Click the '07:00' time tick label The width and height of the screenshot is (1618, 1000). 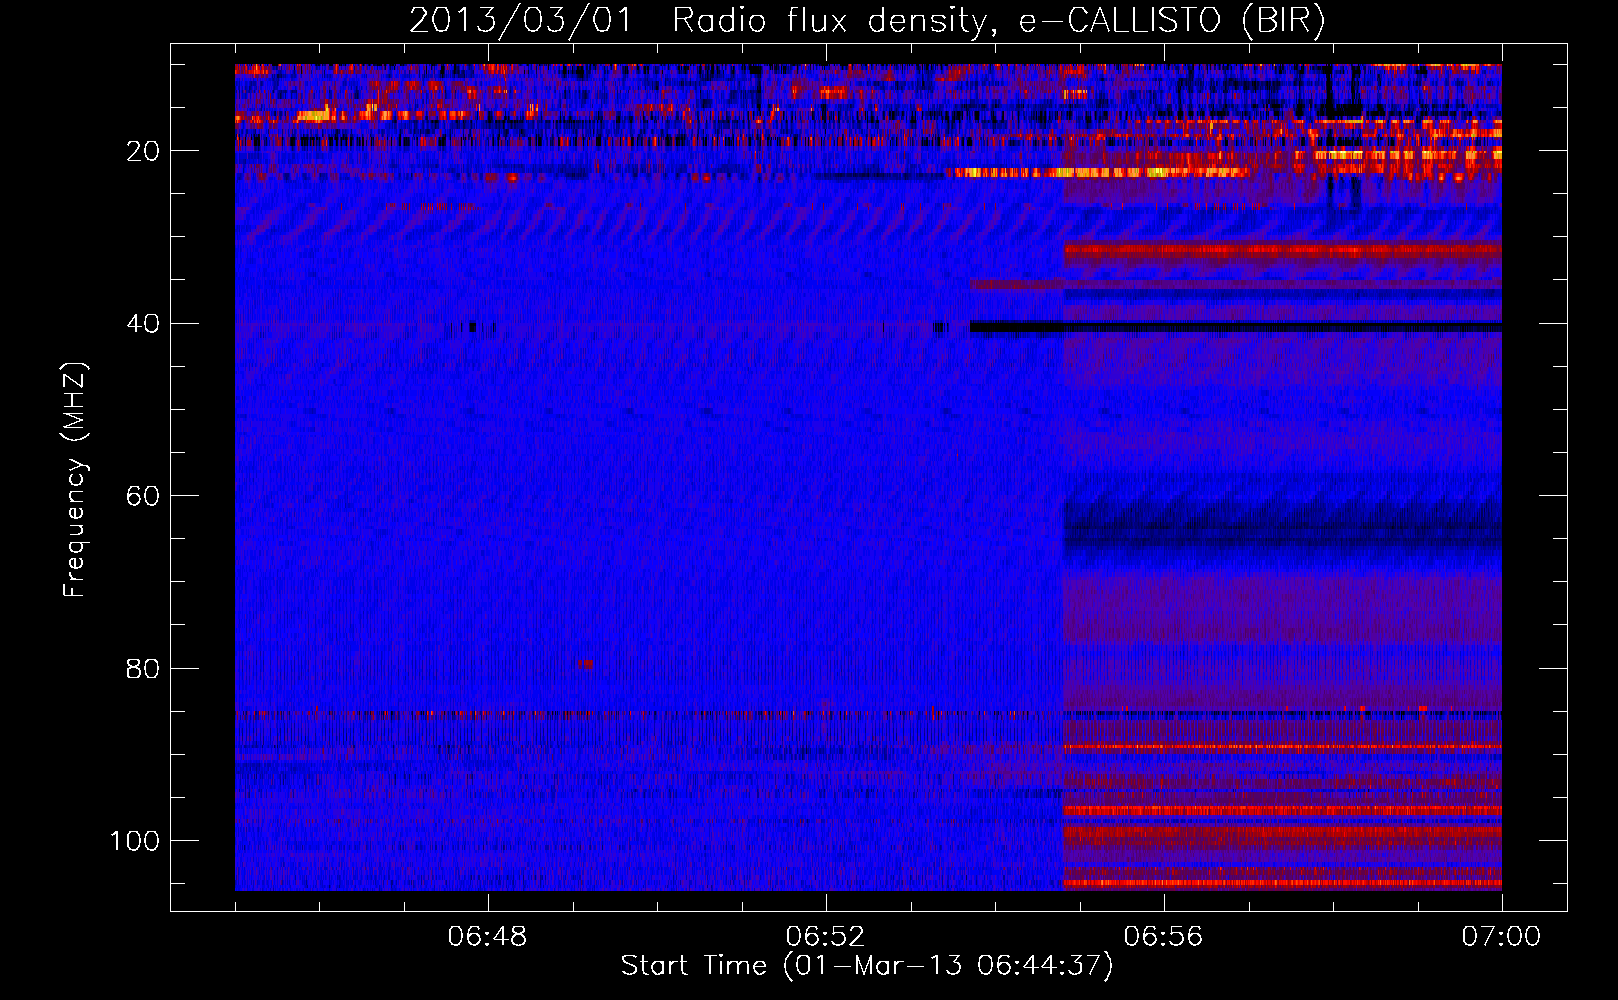[1501, 937]
